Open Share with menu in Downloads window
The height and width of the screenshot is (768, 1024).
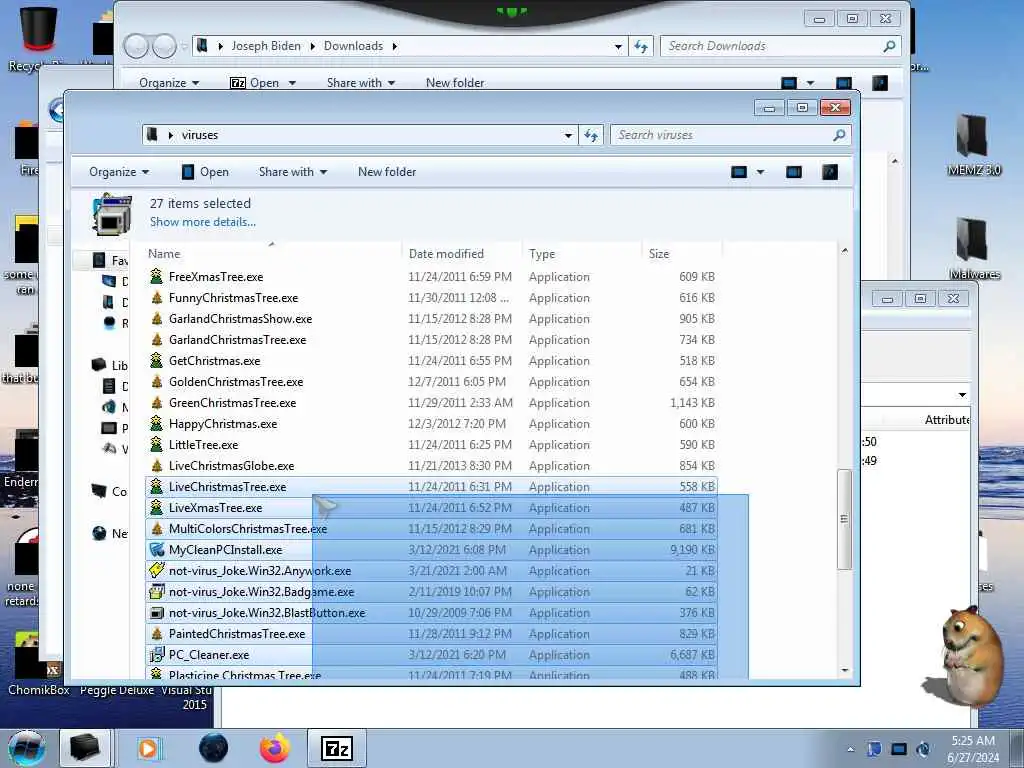tap(360, 83)
